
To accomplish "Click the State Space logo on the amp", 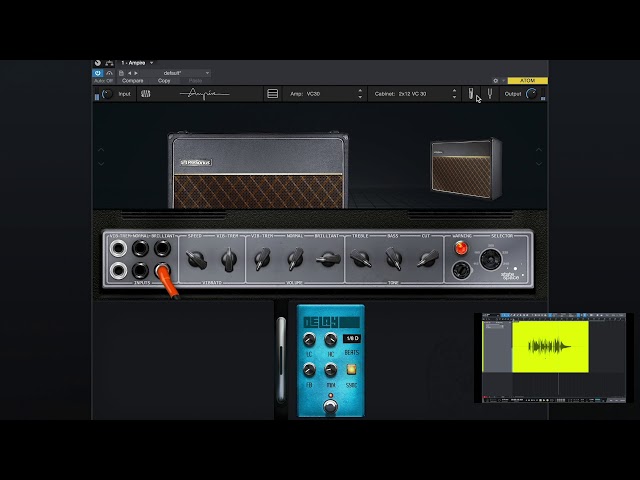I will pyautogui.click(x=510, y=276).
